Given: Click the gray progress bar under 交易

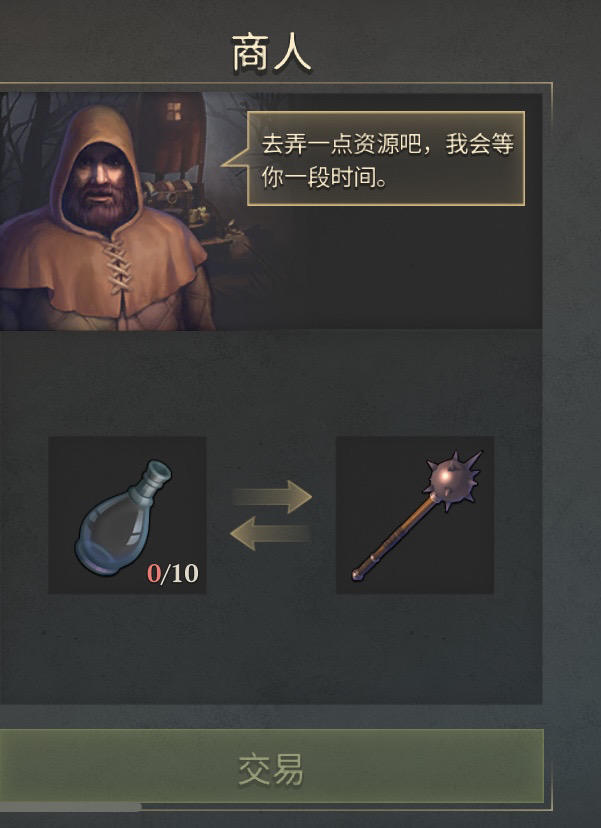Looking at the screenshot, I should pyautogui.click(x=70, y=807).
